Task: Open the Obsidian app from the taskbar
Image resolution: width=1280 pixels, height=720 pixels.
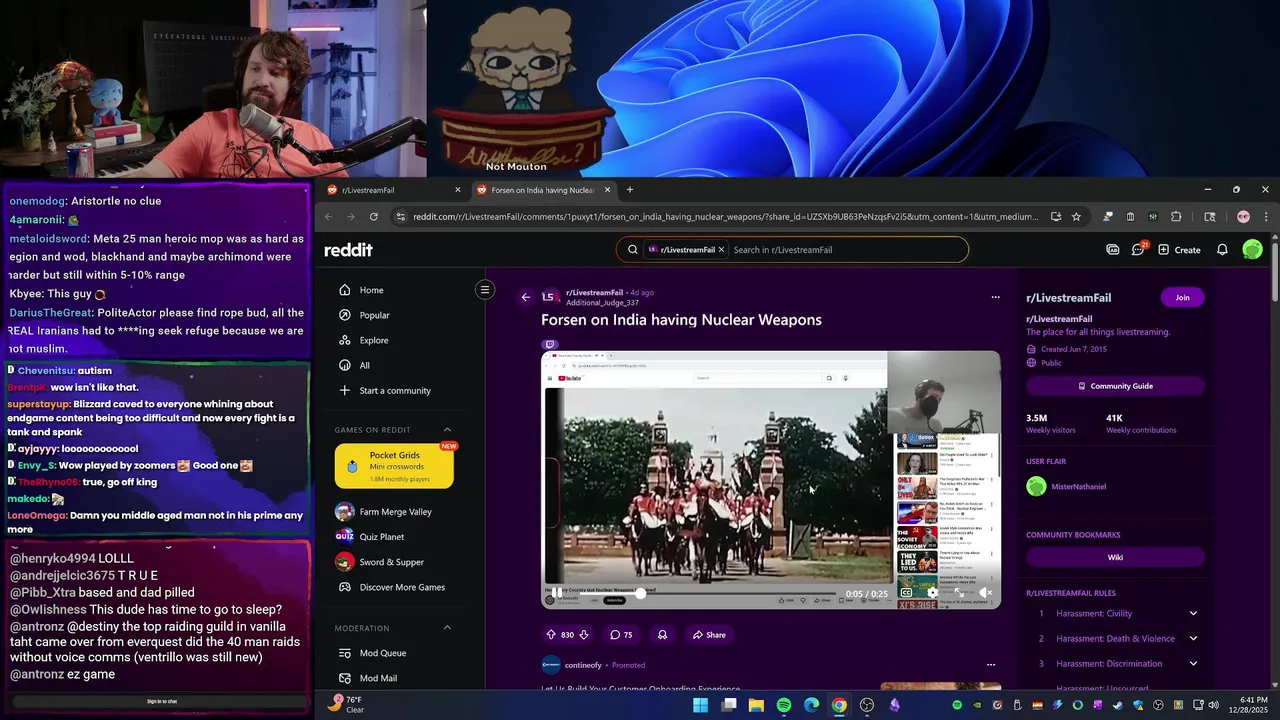Action: (x=894, y=705)
